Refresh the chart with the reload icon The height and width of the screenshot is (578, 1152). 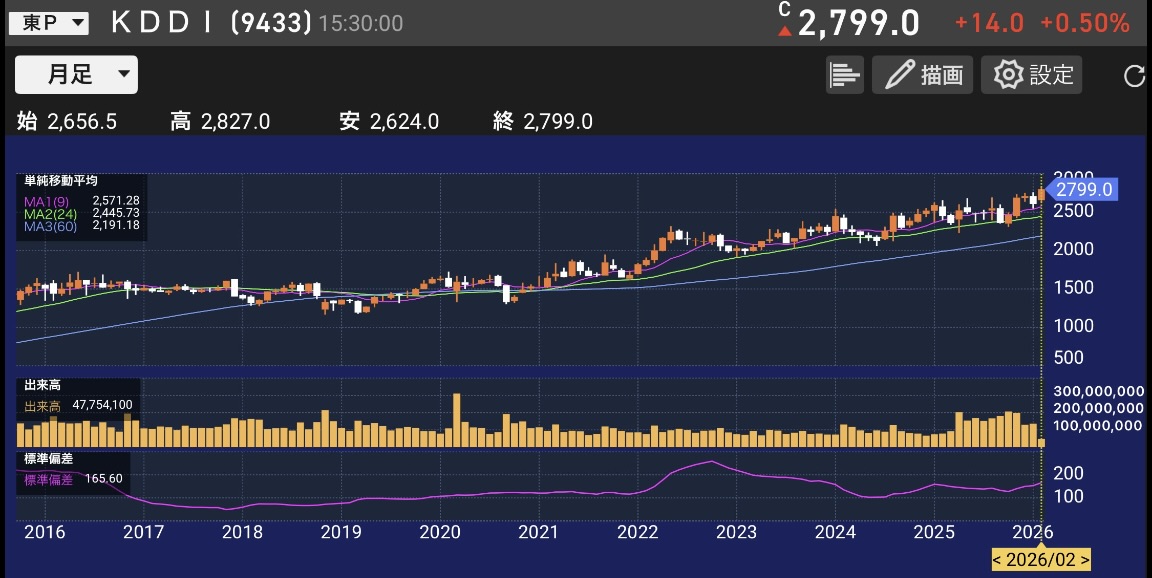point(1132,74)
